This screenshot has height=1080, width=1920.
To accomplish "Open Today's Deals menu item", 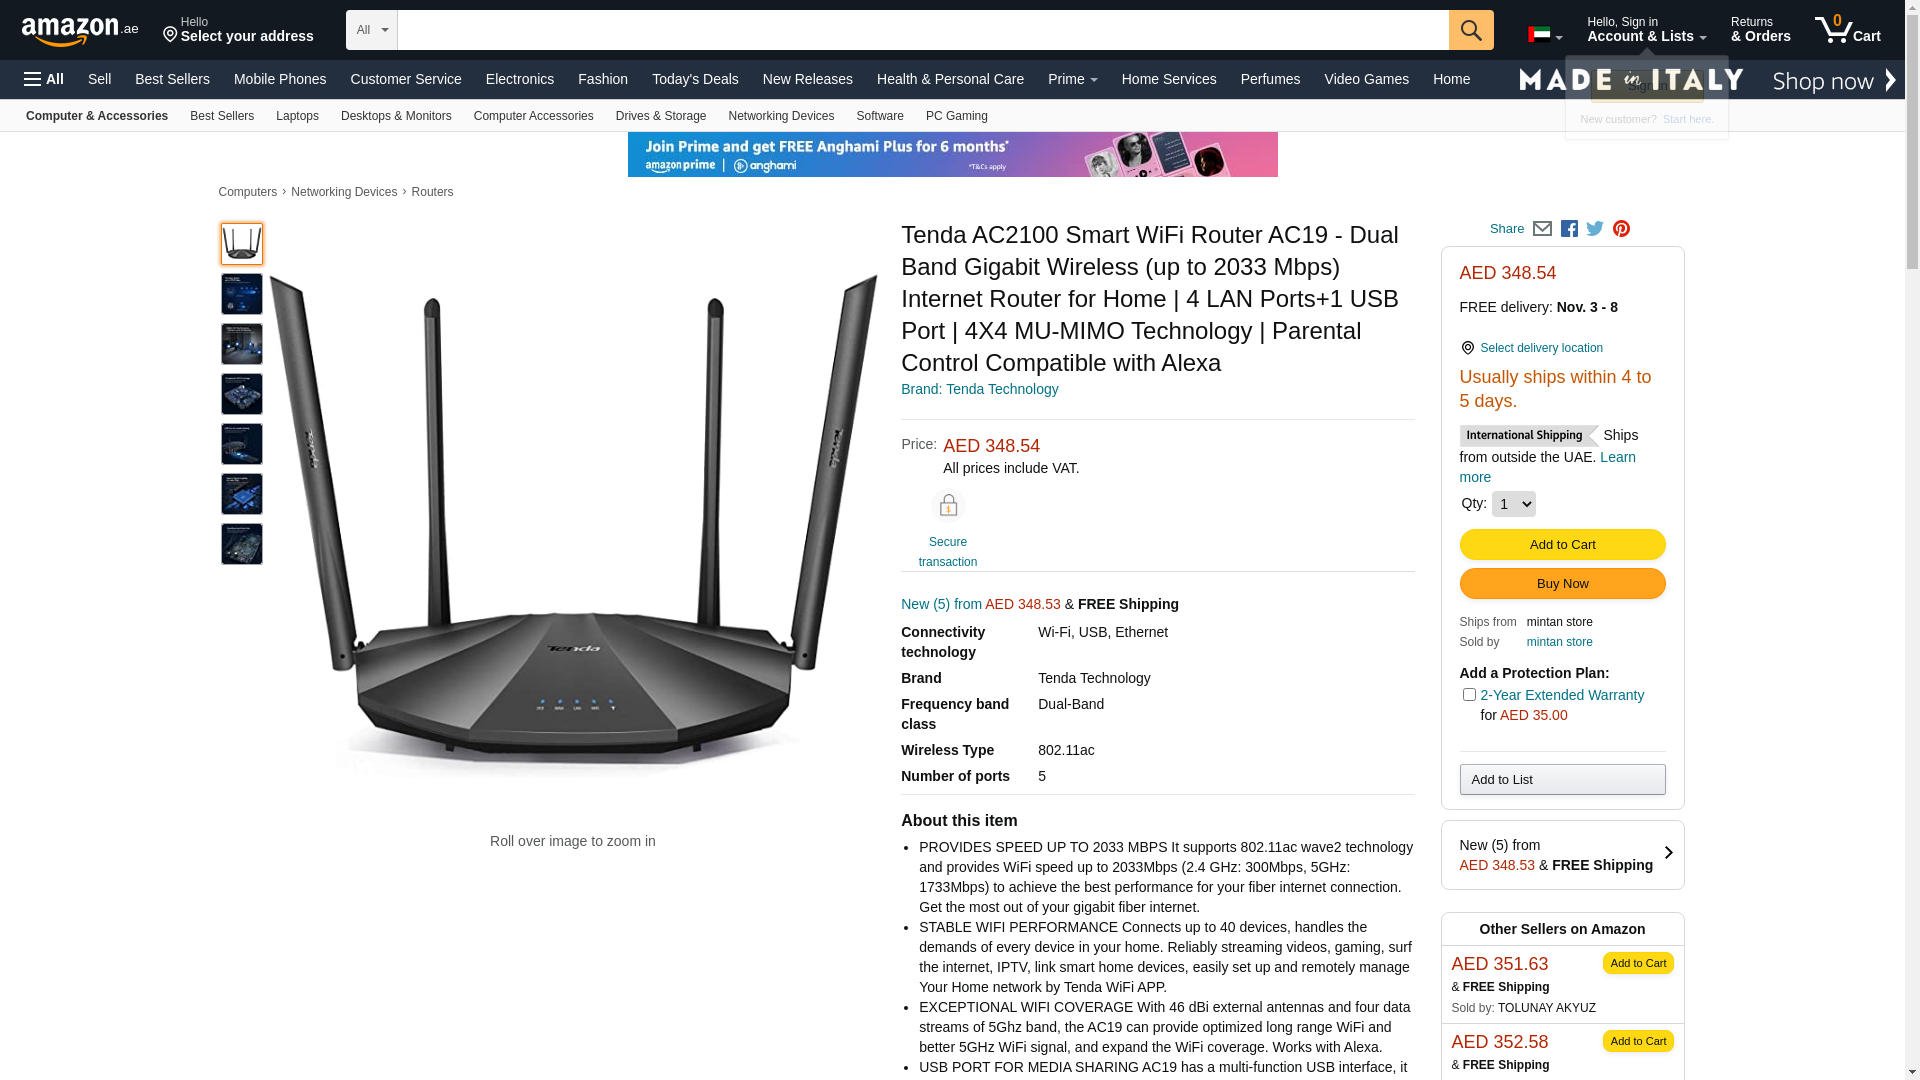I will (695, 79).
